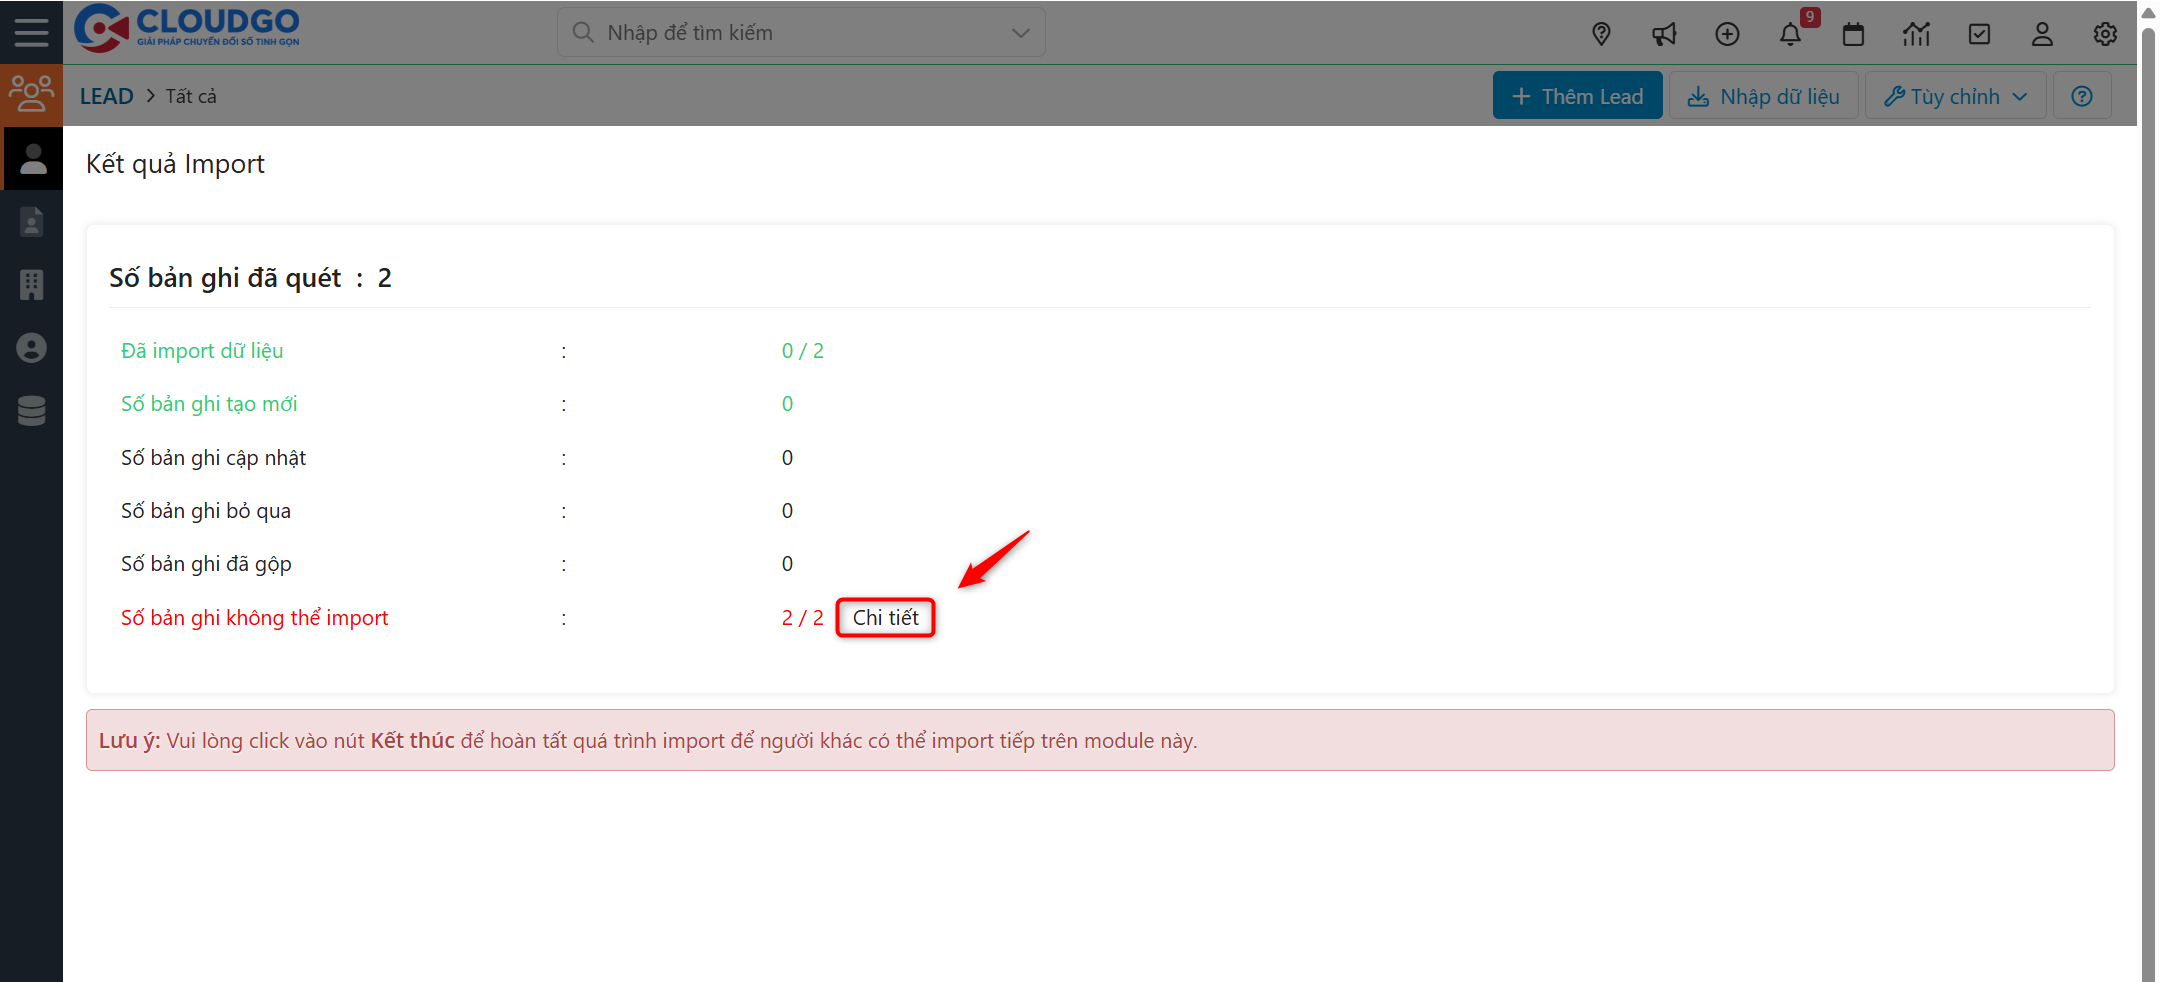Open the notifications bell with 9 alerts

coord(1791,33)
